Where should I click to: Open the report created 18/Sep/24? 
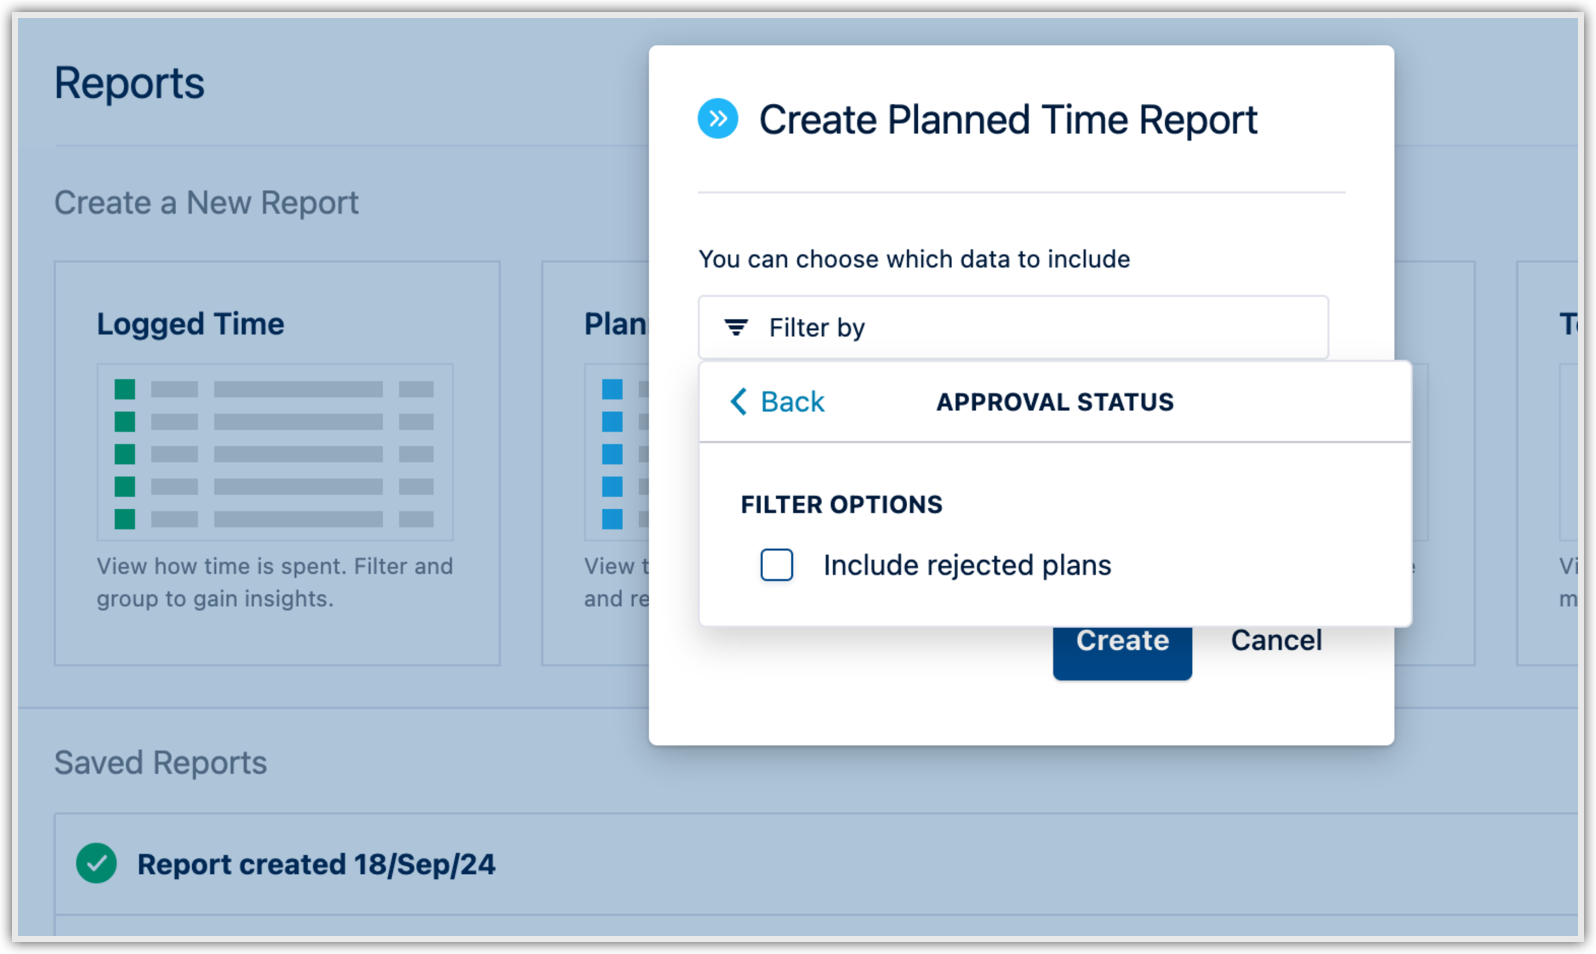pos(316,864)
